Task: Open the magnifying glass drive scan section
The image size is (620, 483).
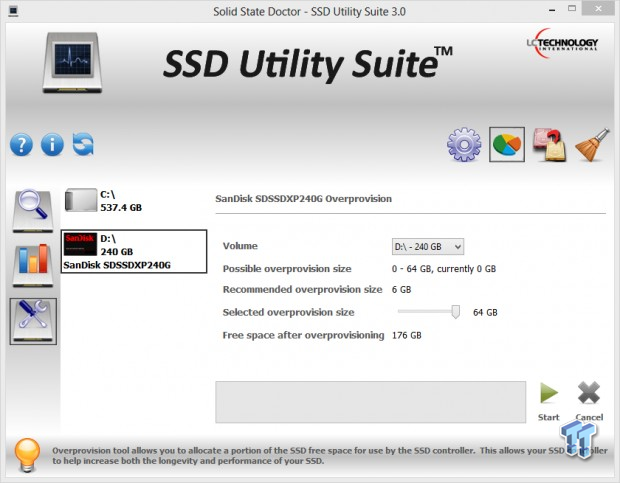Action: [x=33, y=211]
